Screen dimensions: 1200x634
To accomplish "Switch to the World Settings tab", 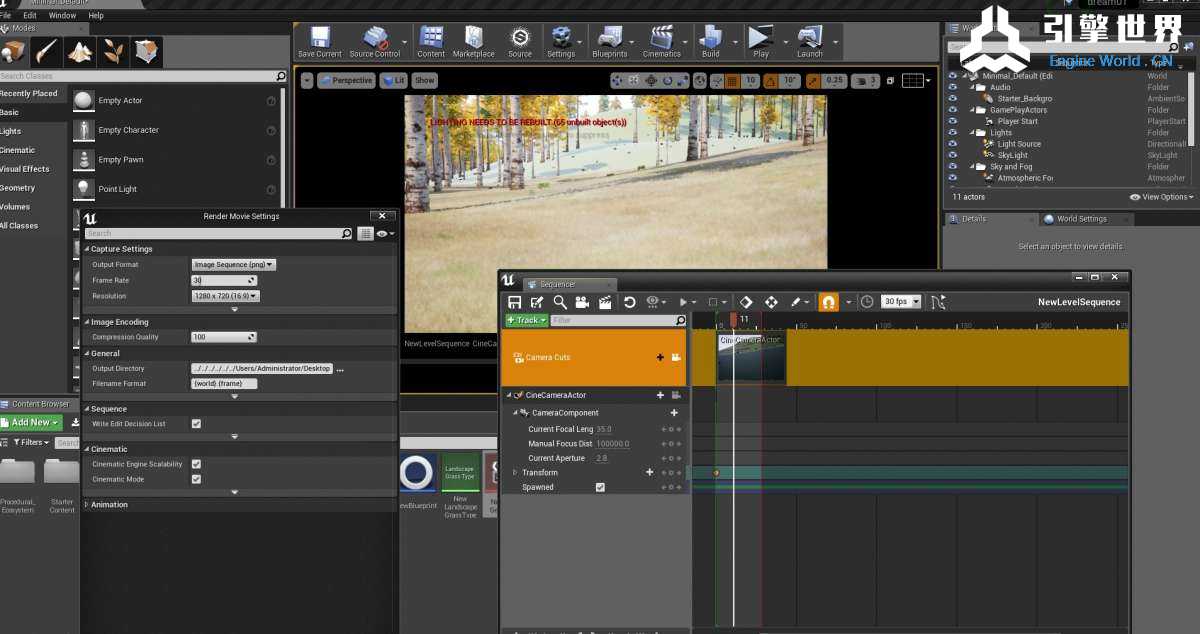I will (x=1080, y=219).
